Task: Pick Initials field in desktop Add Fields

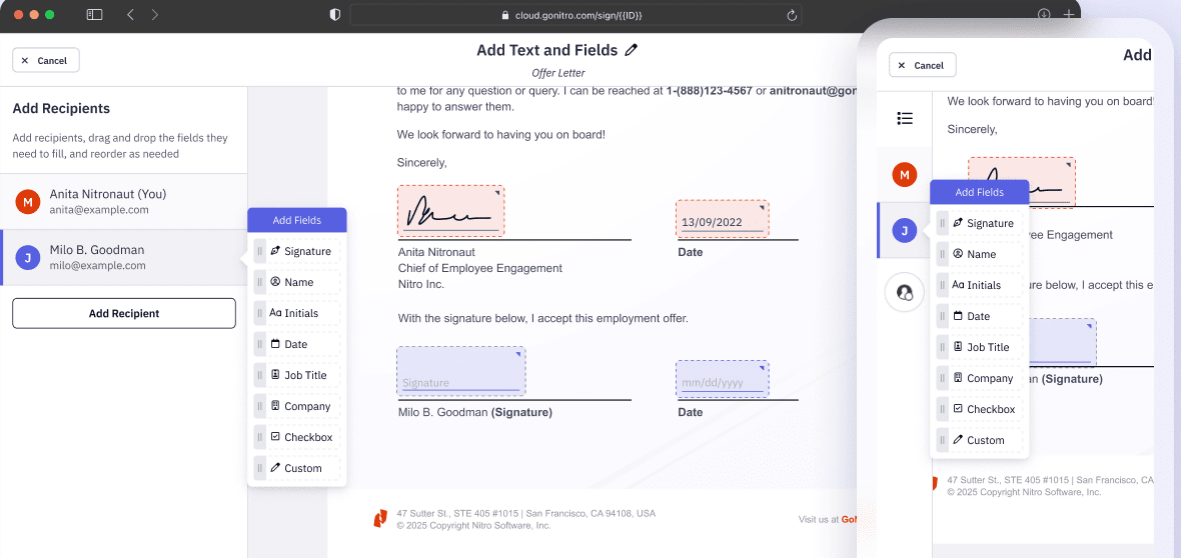Action: 298,313
